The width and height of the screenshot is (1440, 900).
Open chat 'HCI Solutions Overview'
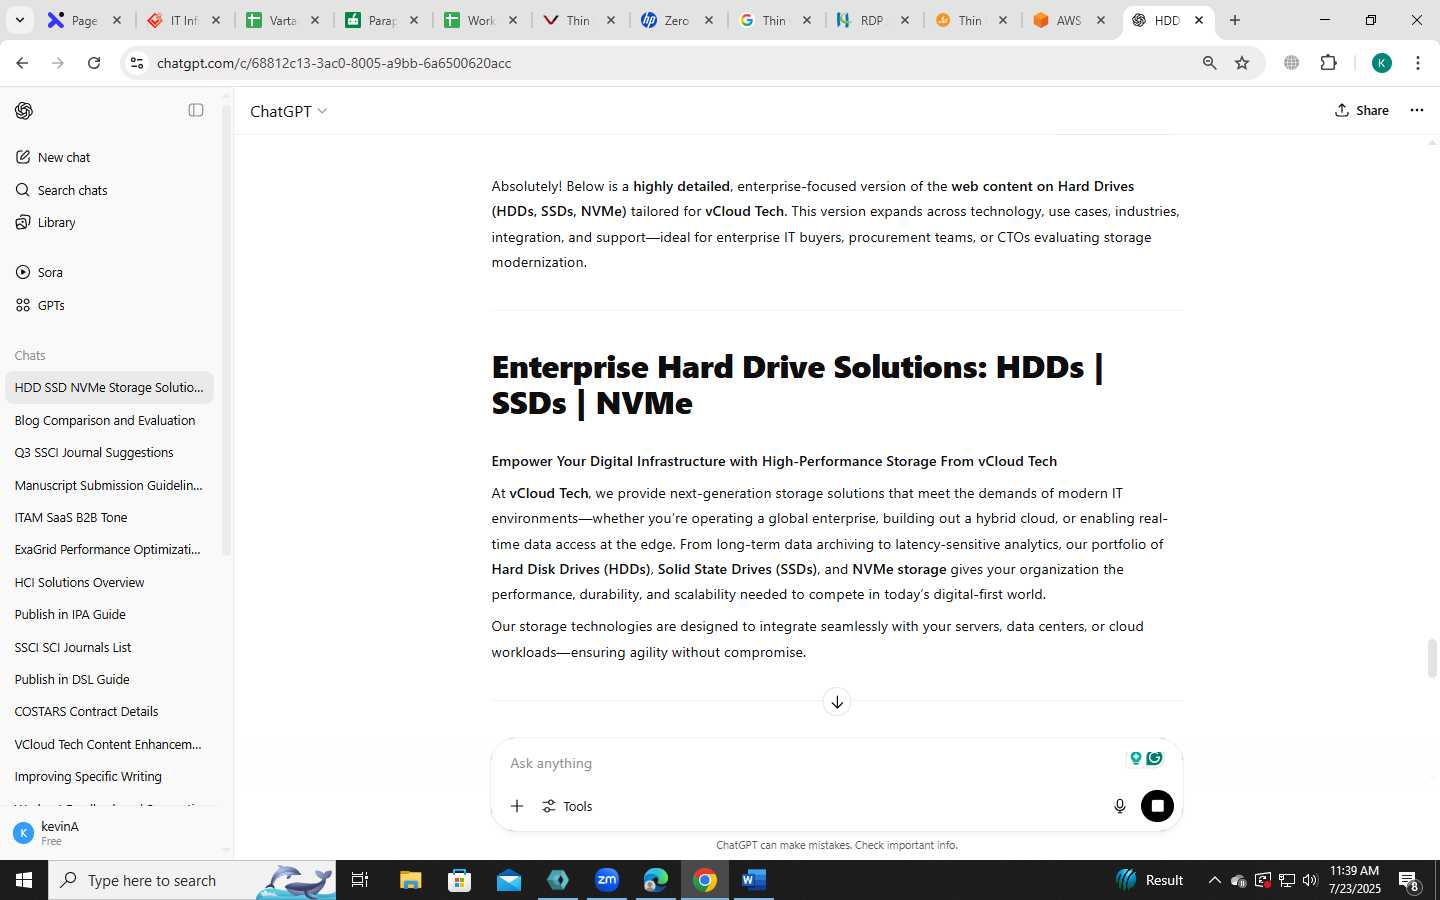pos(110,582)
